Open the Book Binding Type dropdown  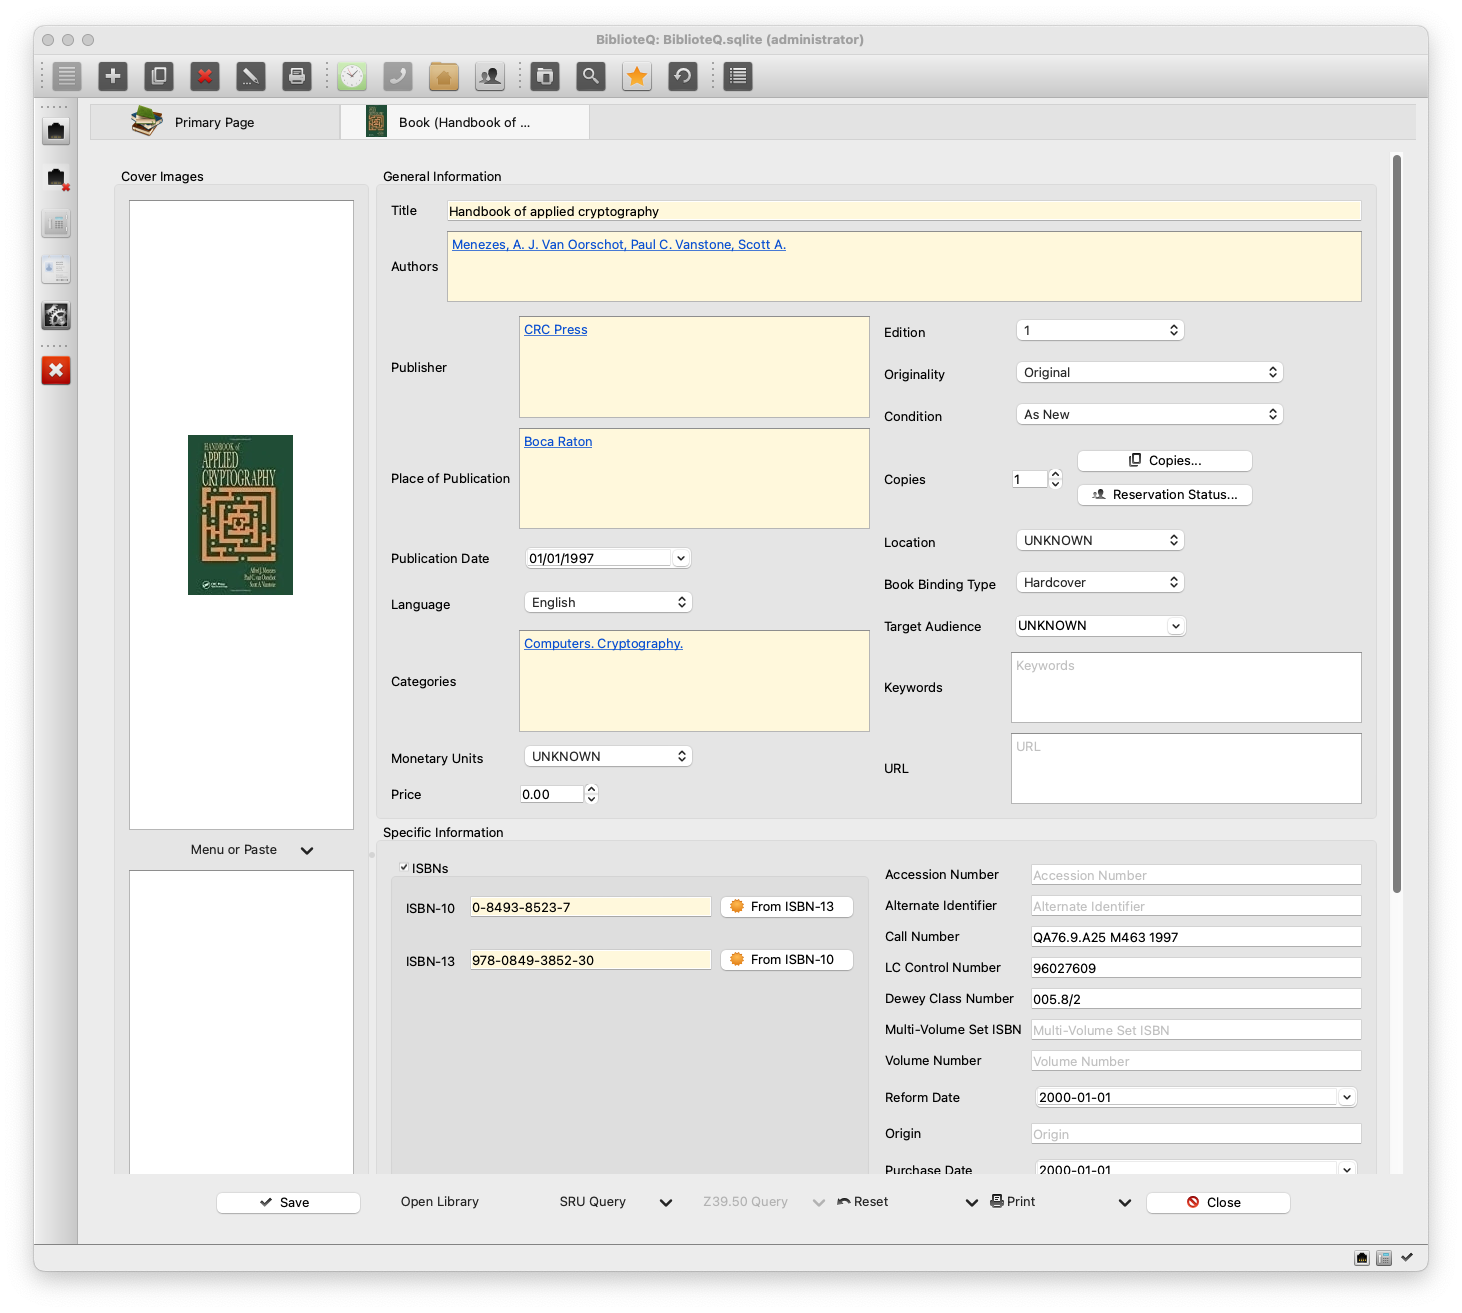click(1100, 582)
